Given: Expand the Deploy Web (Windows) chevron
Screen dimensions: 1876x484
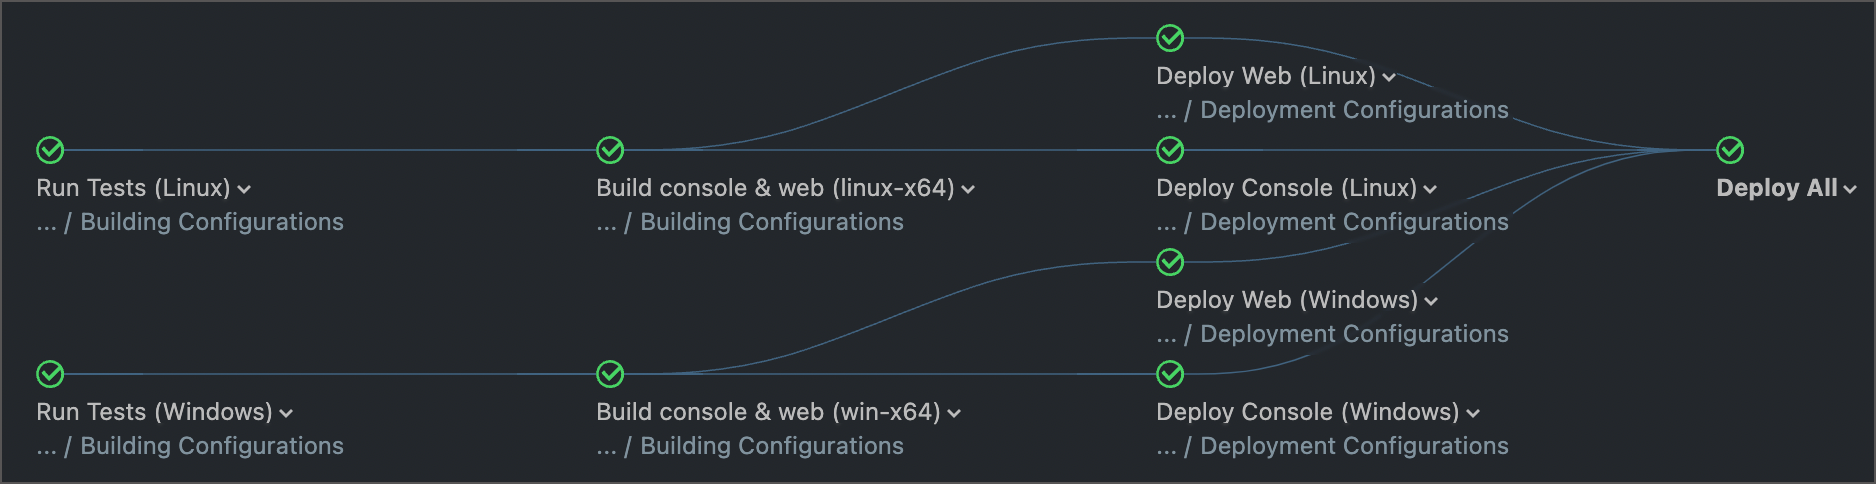Looking at the screenshot, I should click(x=1431, y=301).
